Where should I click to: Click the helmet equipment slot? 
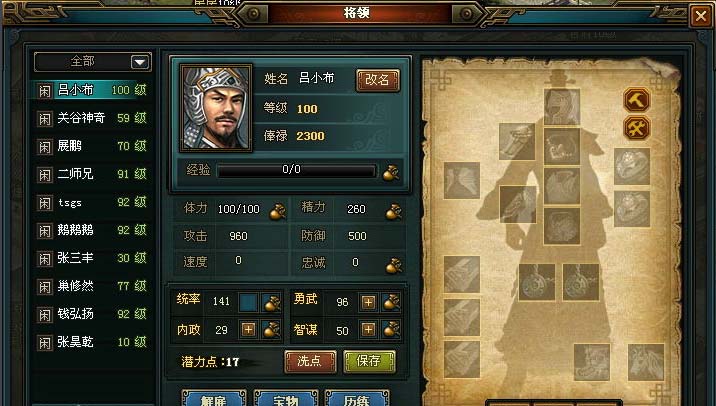[x=562, y=107]
